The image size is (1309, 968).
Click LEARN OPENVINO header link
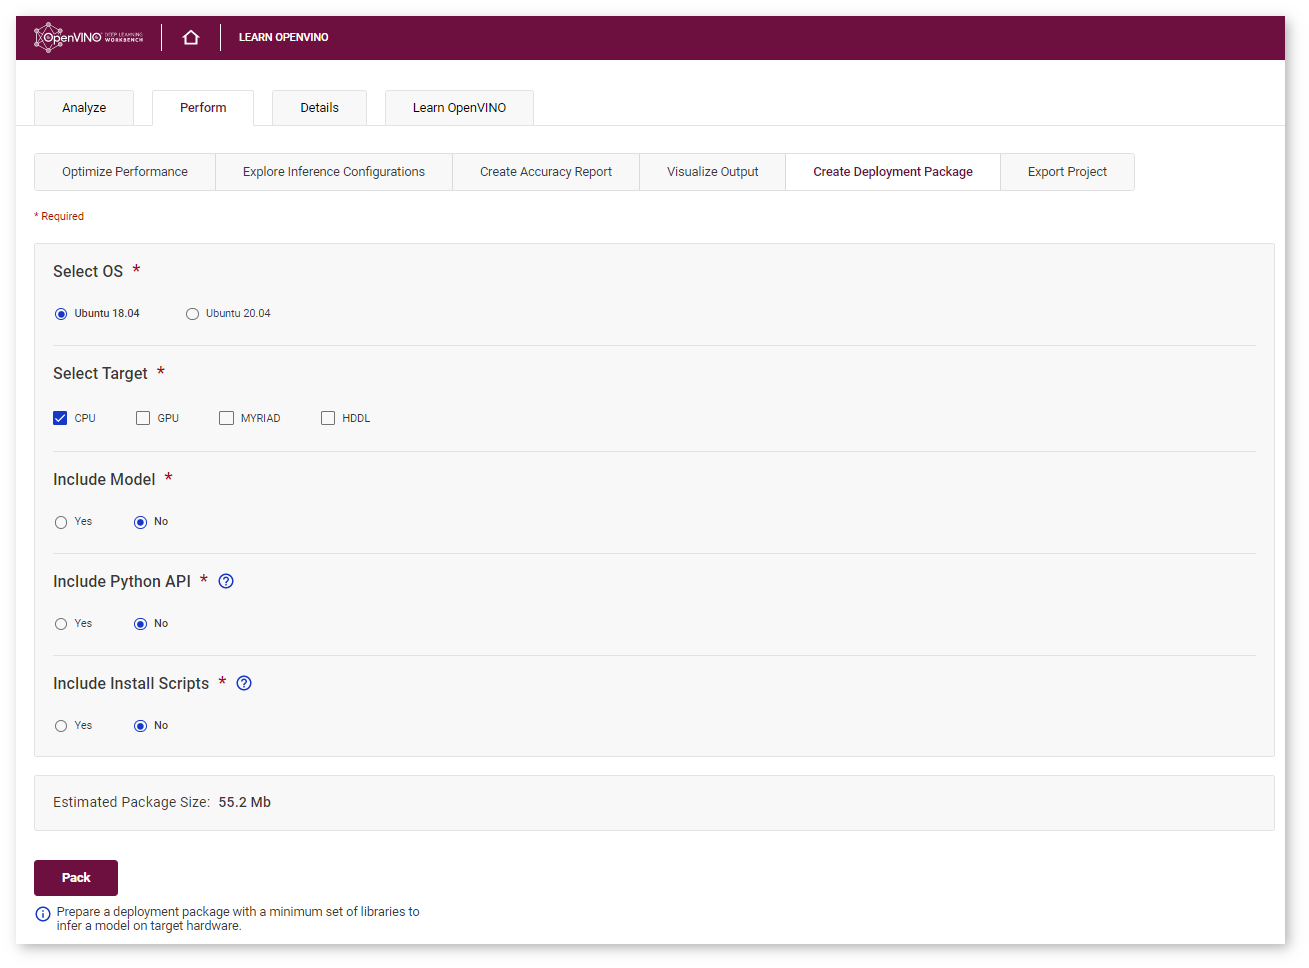click(283, 38)
